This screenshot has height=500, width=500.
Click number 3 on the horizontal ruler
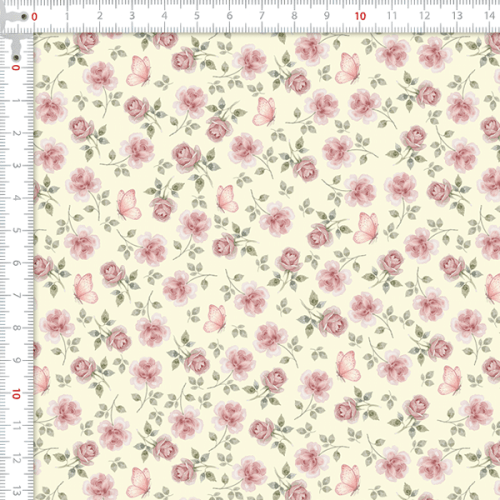coord(132,16)
